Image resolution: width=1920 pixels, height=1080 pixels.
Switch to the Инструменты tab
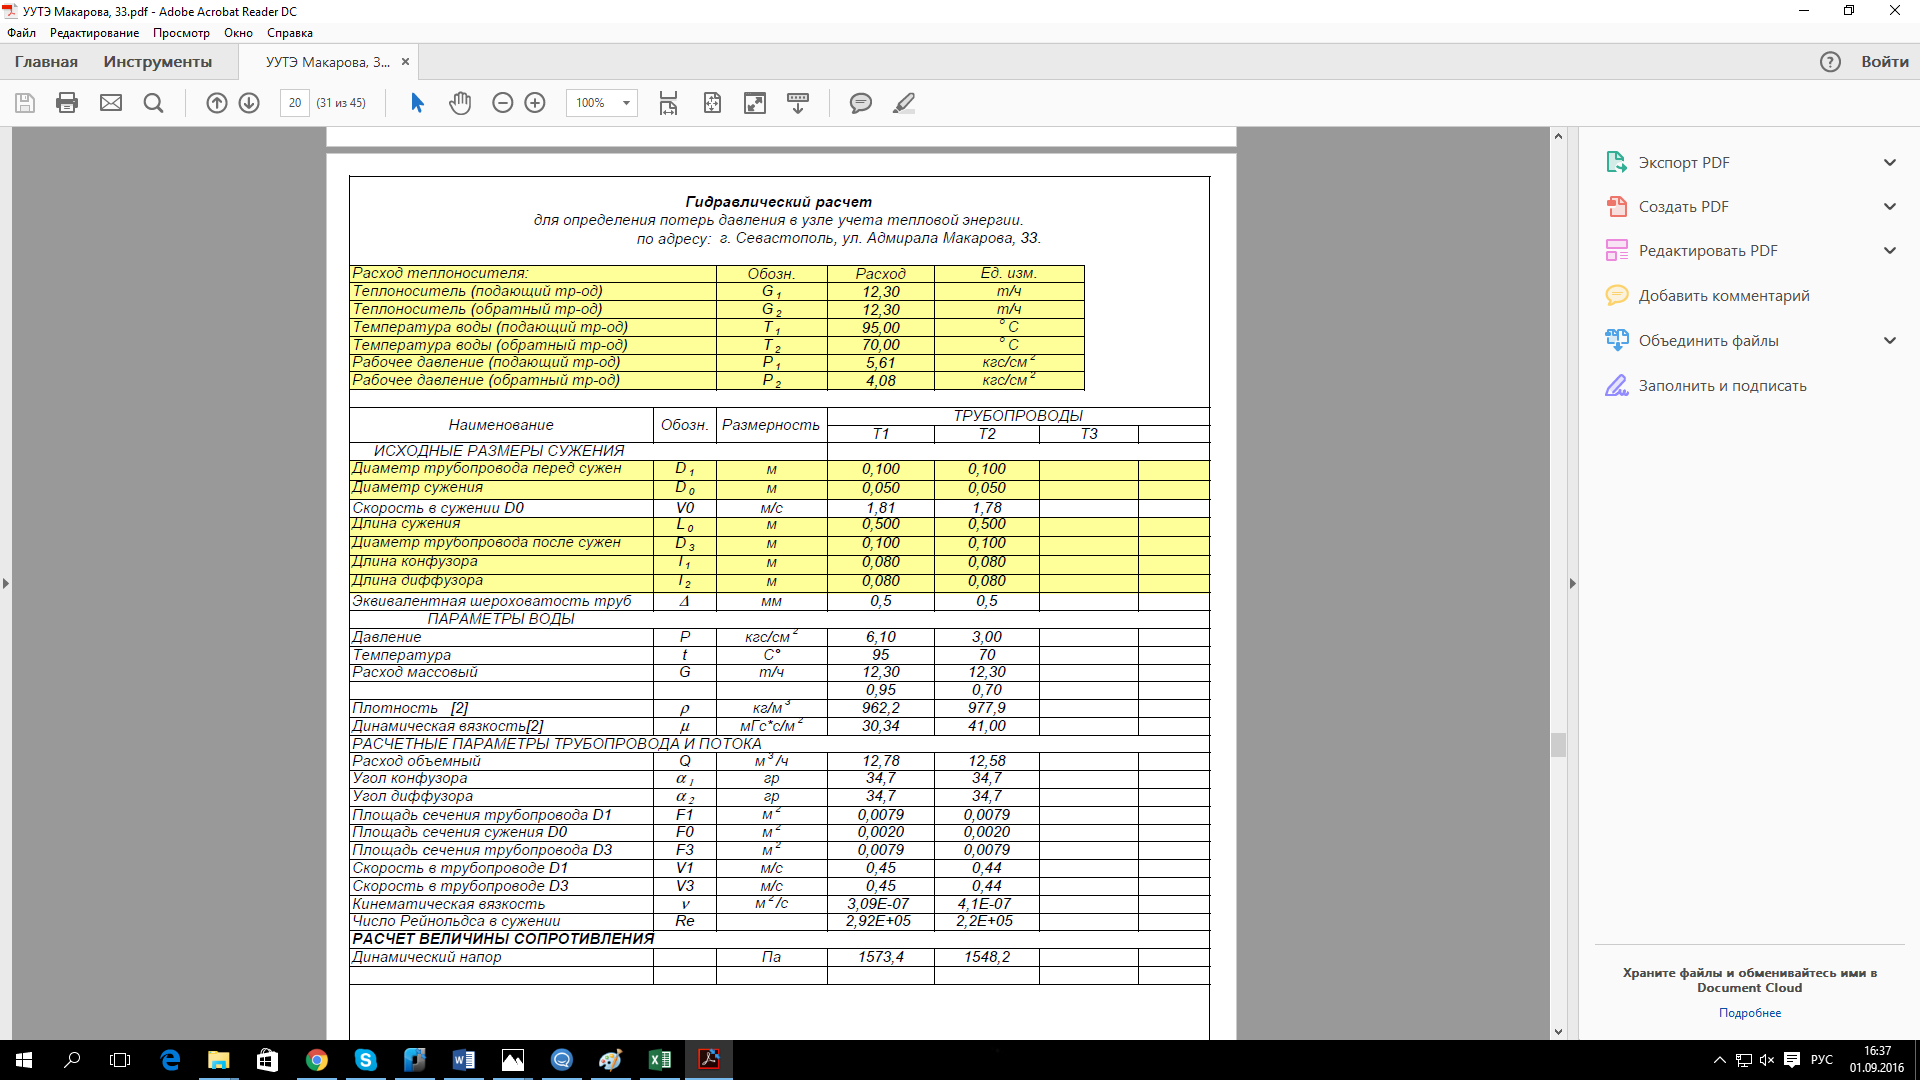point(157,62)
